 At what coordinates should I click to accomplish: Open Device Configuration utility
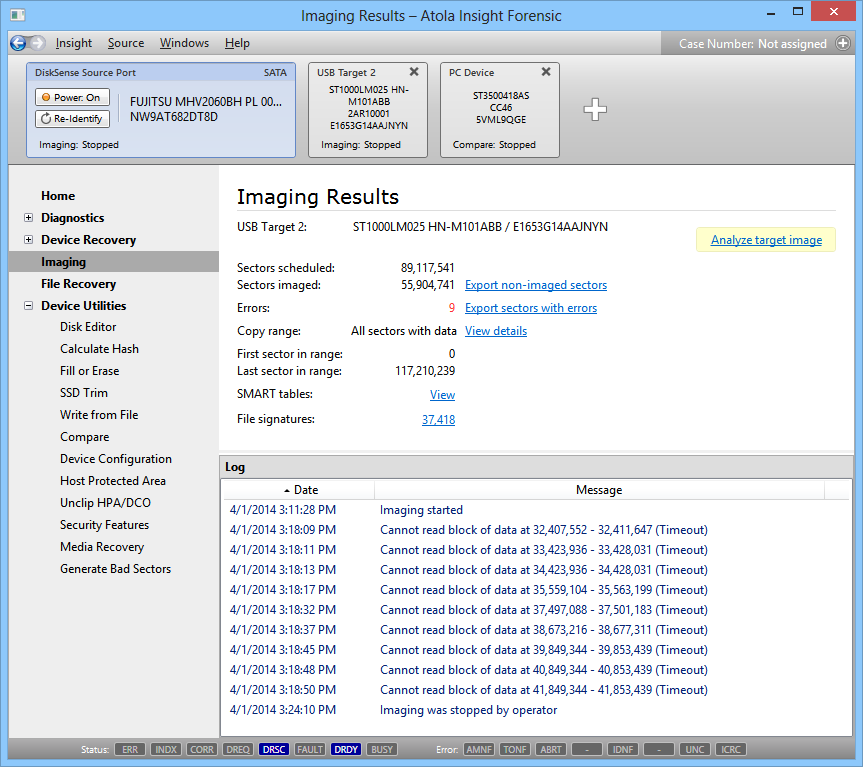tap(116, 459)
